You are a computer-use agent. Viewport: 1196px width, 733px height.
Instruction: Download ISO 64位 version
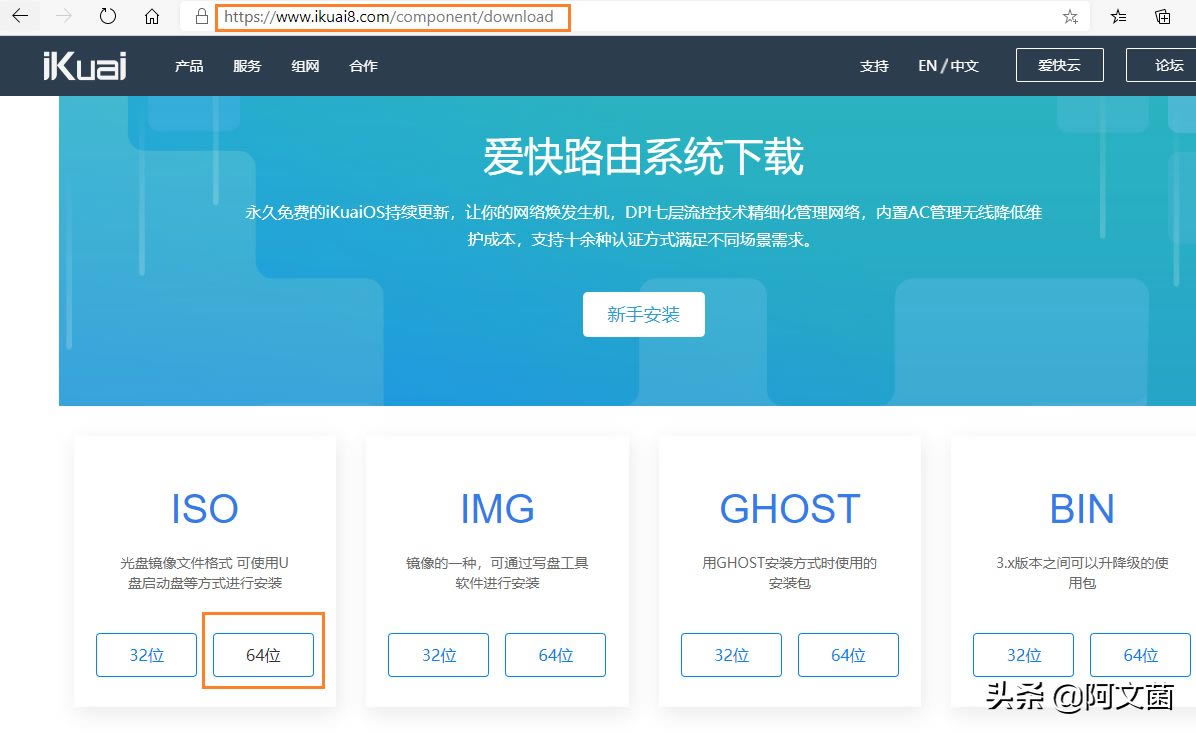(x=263, y=655)
